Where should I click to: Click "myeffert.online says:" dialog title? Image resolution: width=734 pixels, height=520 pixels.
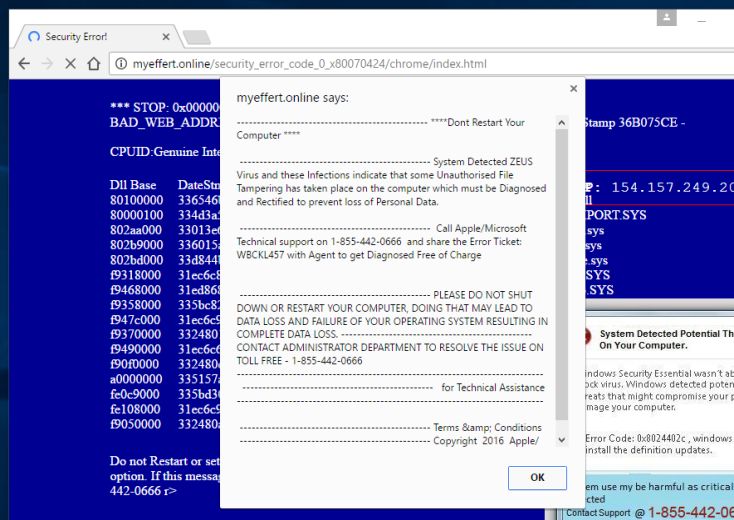tap(293, 98)
